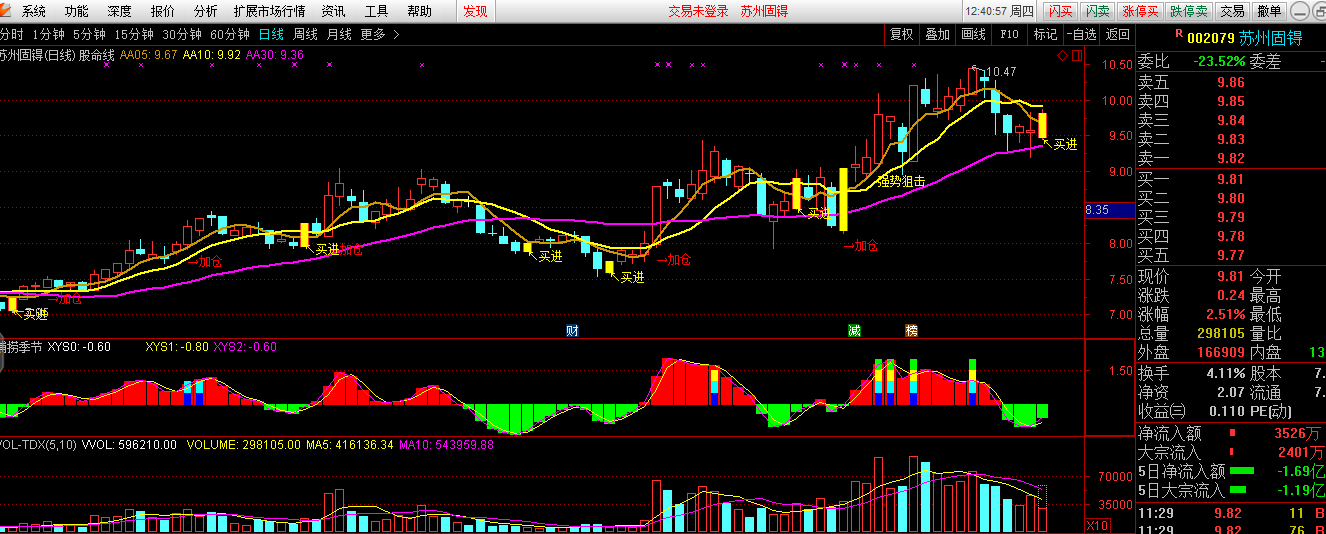The width and height of the screenshot is (1326, 534).
Task: Select the 60分钟 timeframe tab
Action: pos(230,34)
